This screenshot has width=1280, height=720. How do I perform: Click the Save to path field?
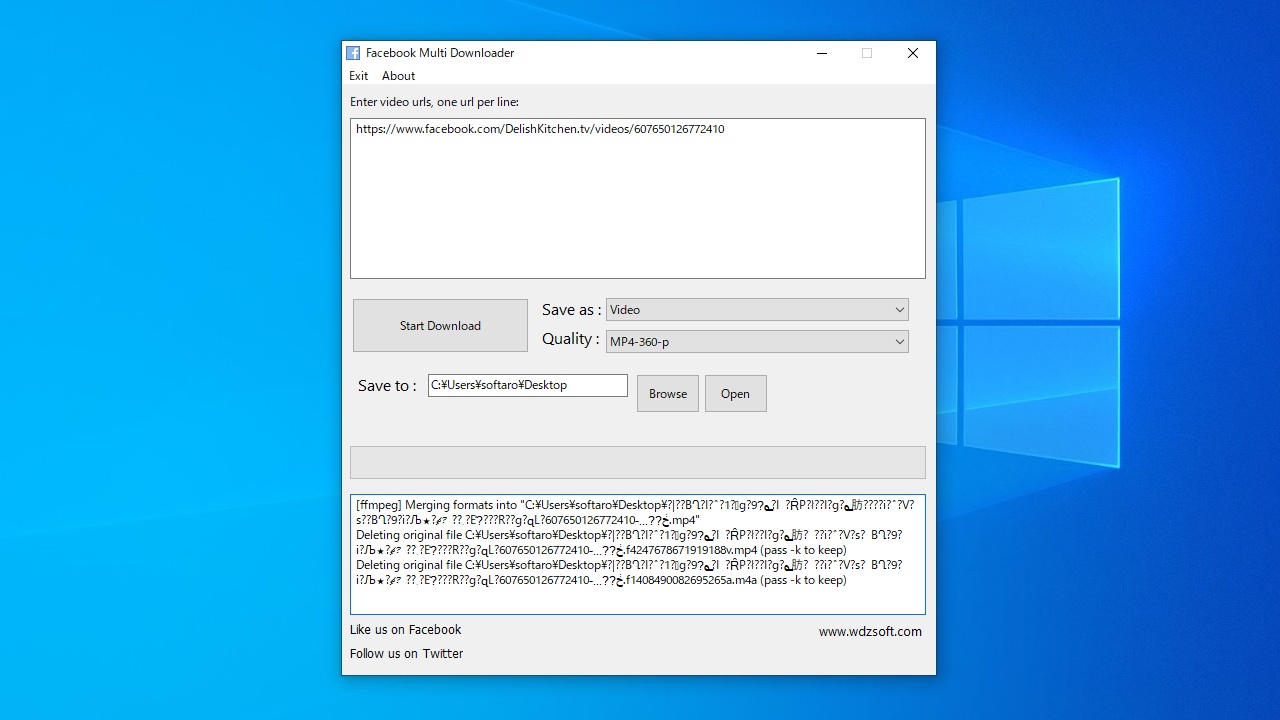point(528,385)
